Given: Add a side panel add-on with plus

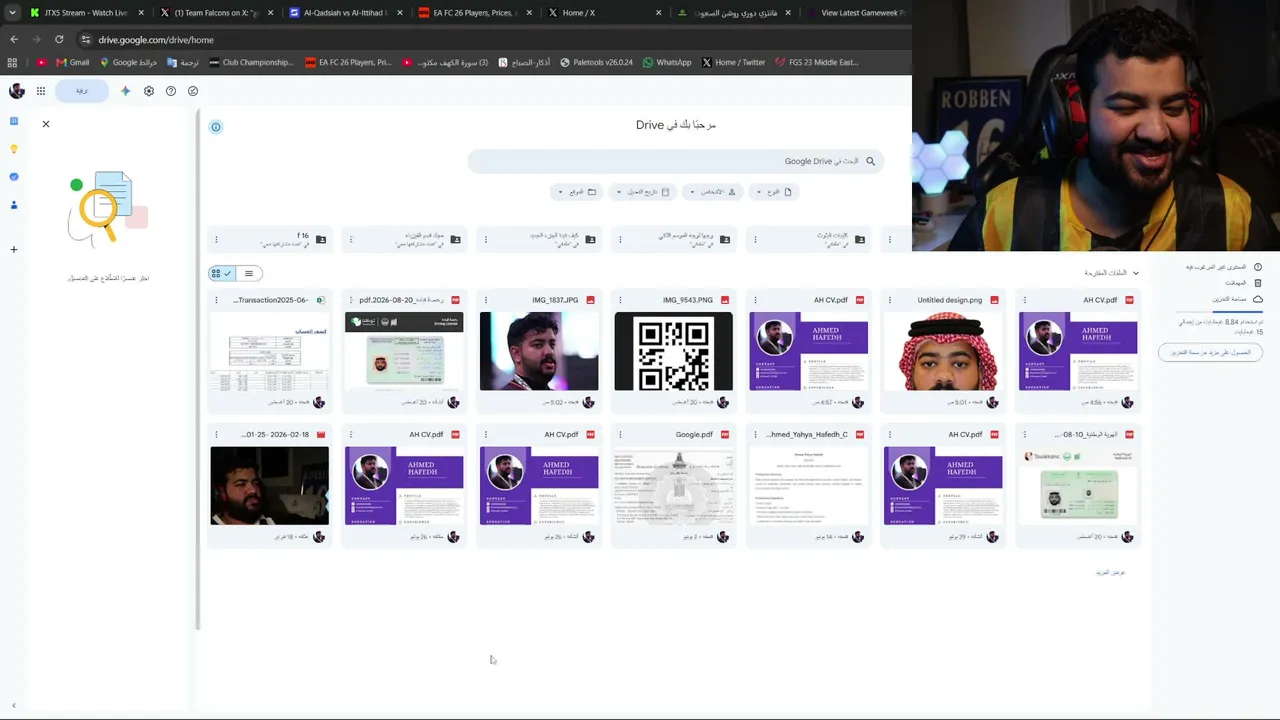Looking at the screenshot, I should coord(14,249).
